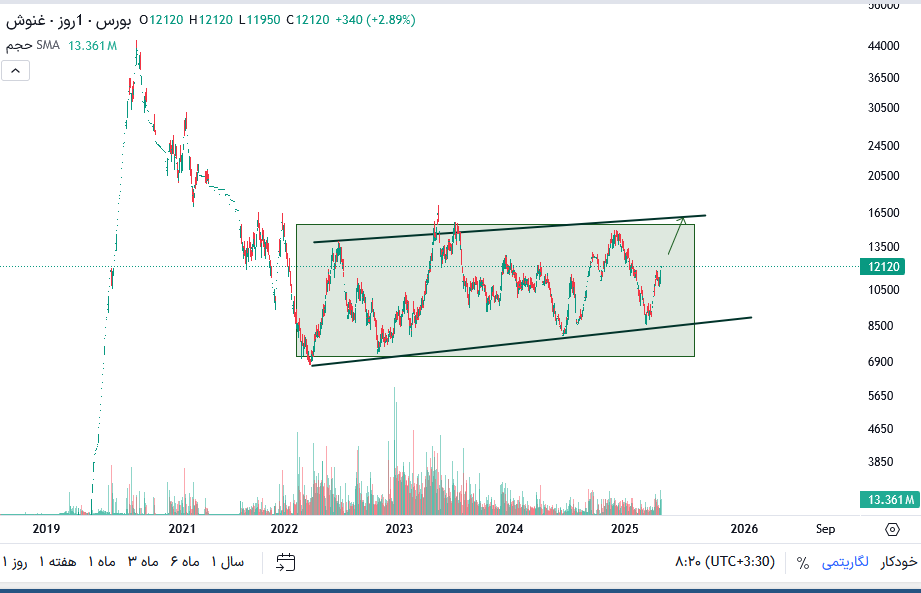Toggle logarithmic scale "لگاریتمی"
Viewport: 921px width, 593px height.
point(845,562)
